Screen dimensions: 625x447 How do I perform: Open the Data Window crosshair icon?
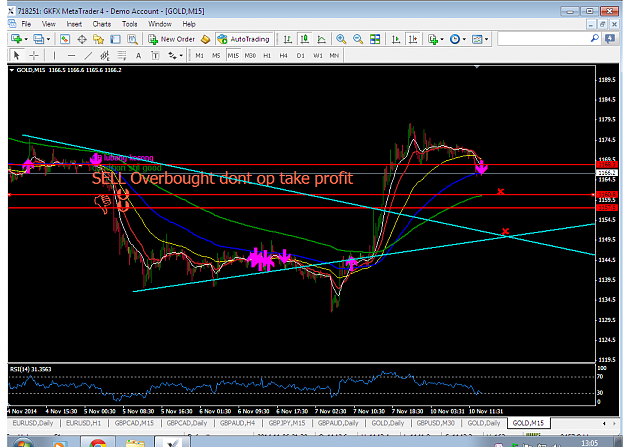[82, 39]
